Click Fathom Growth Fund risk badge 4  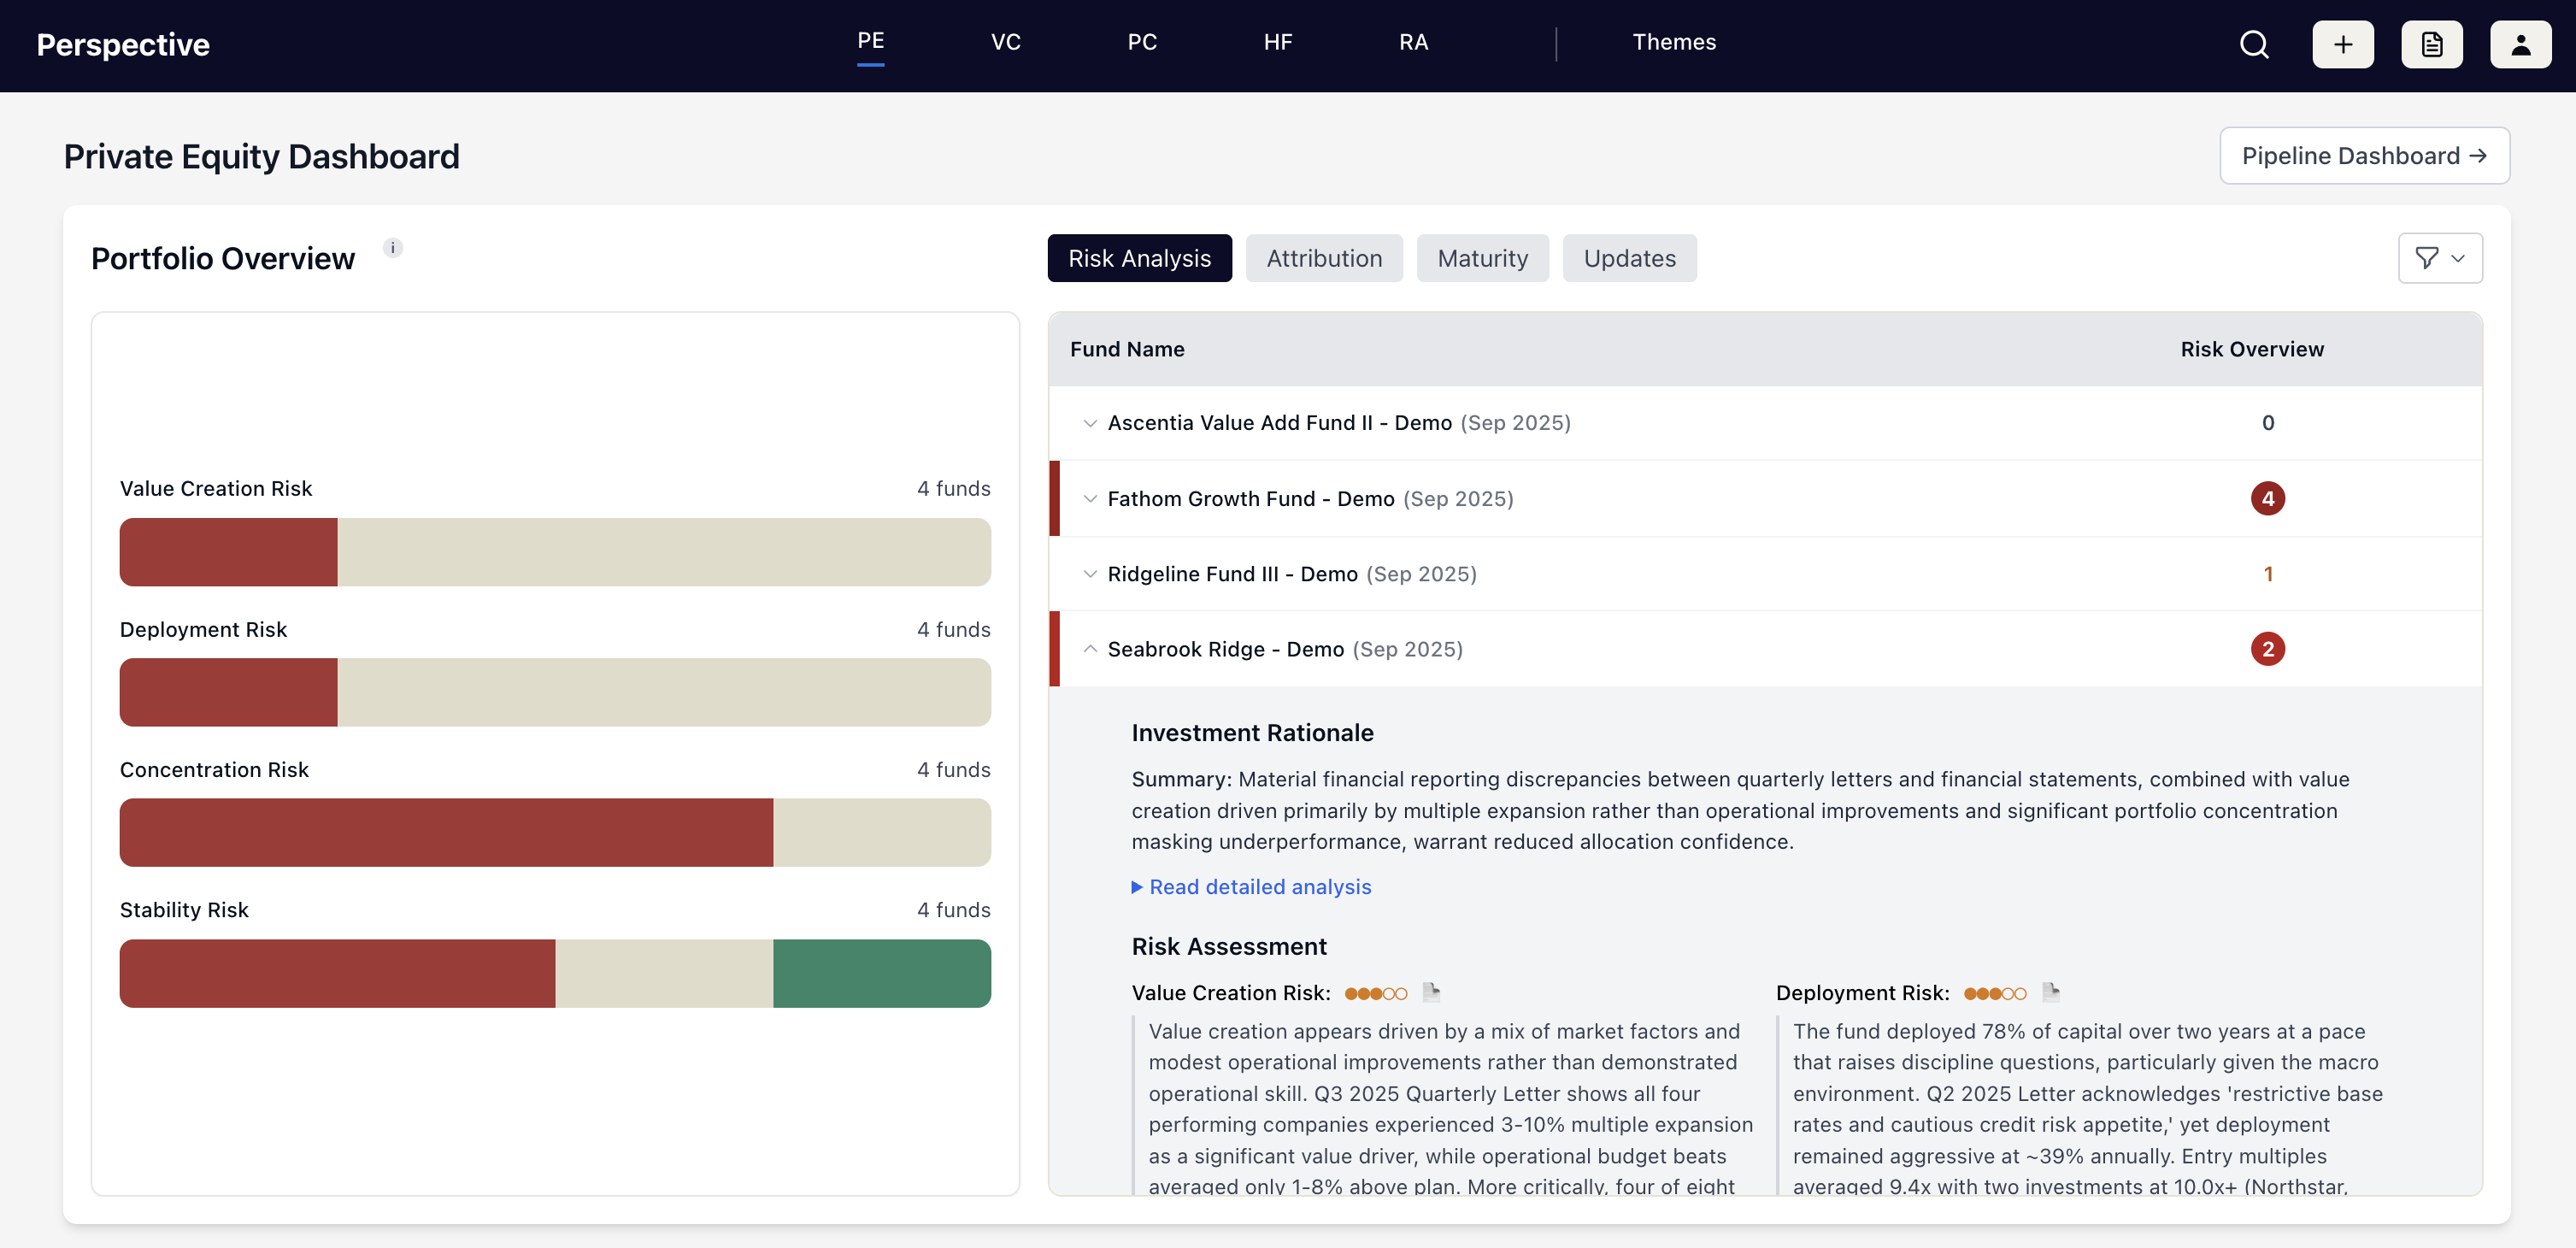point(2267,498)
